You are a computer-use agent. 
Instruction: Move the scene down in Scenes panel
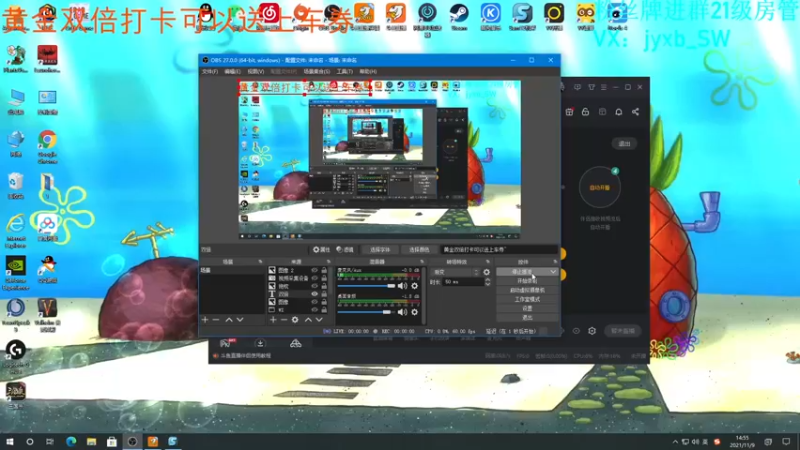pos(240,320)
